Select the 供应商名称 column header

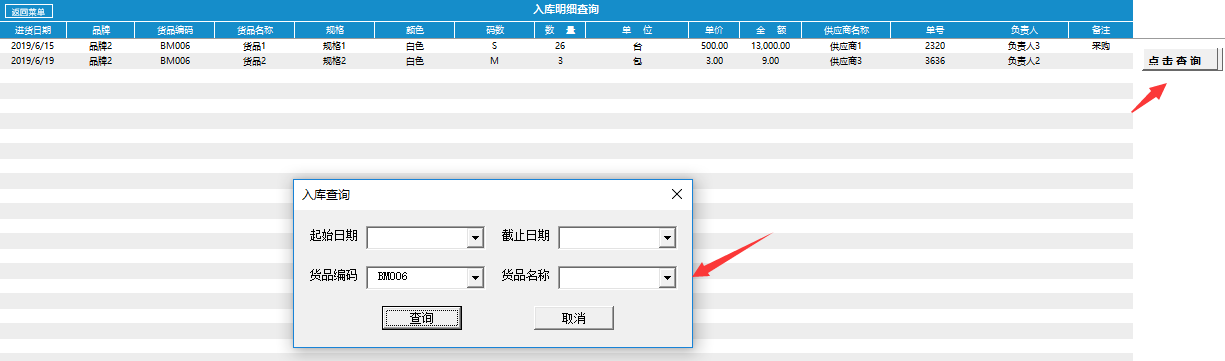[845, 30]
